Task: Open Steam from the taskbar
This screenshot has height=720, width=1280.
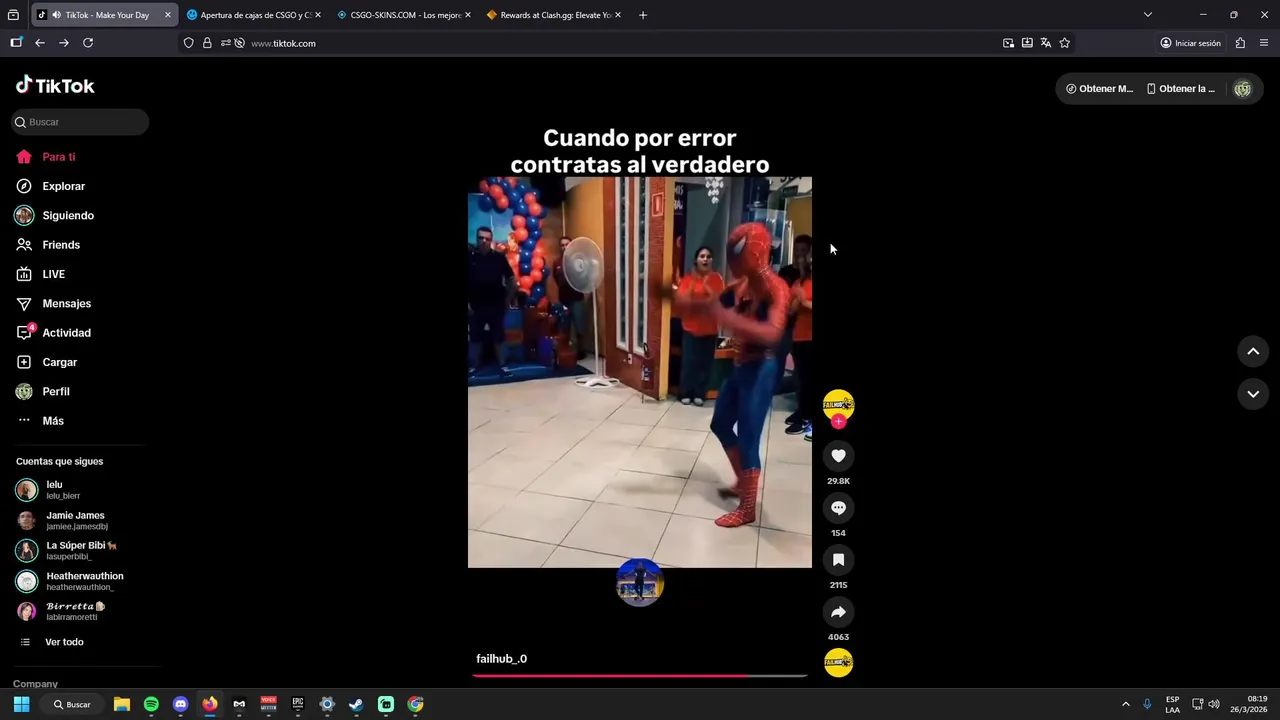Action: (356, 704)
